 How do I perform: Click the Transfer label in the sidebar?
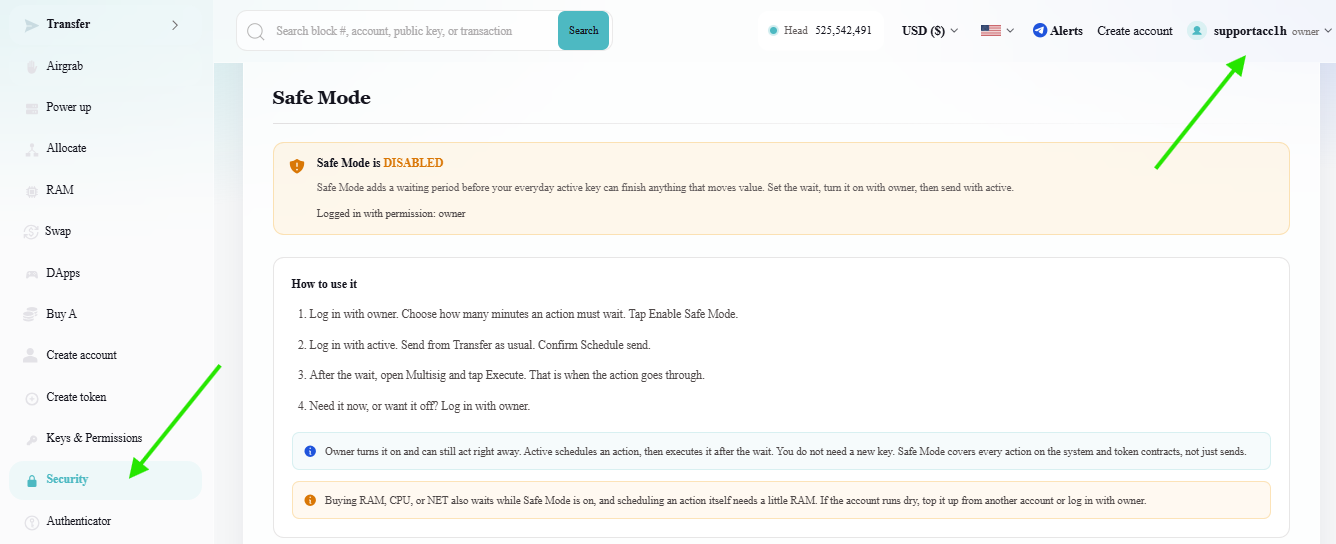pyautogui.click(x=68, y=24)
